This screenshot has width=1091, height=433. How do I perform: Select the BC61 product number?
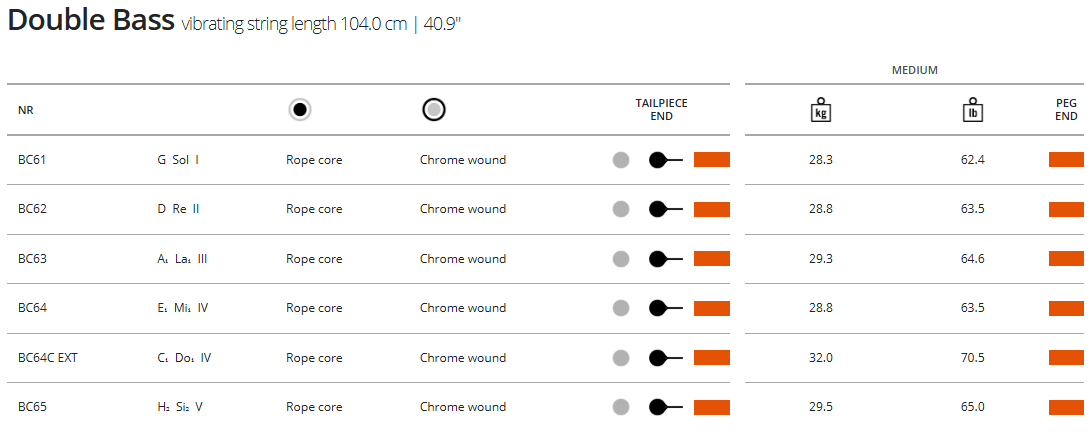32,160
